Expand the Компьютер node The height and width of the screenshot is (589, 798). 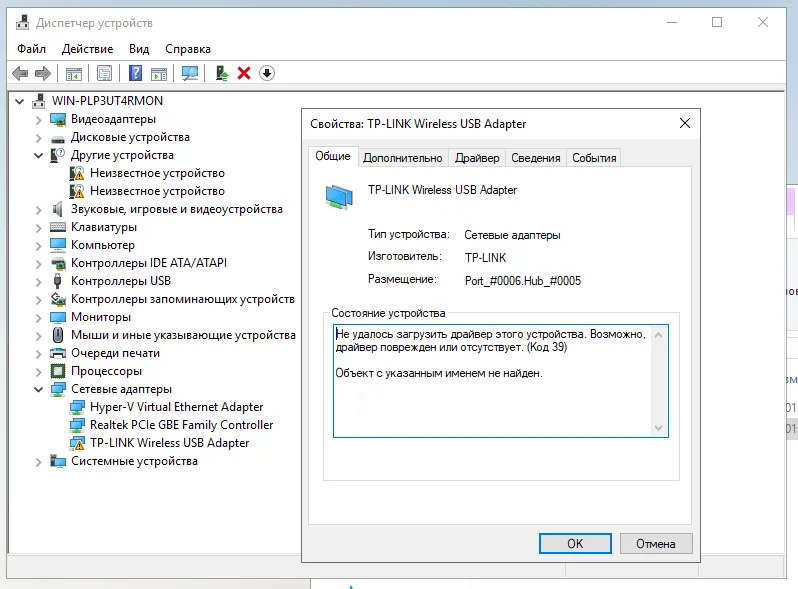[x=39, y=245]
